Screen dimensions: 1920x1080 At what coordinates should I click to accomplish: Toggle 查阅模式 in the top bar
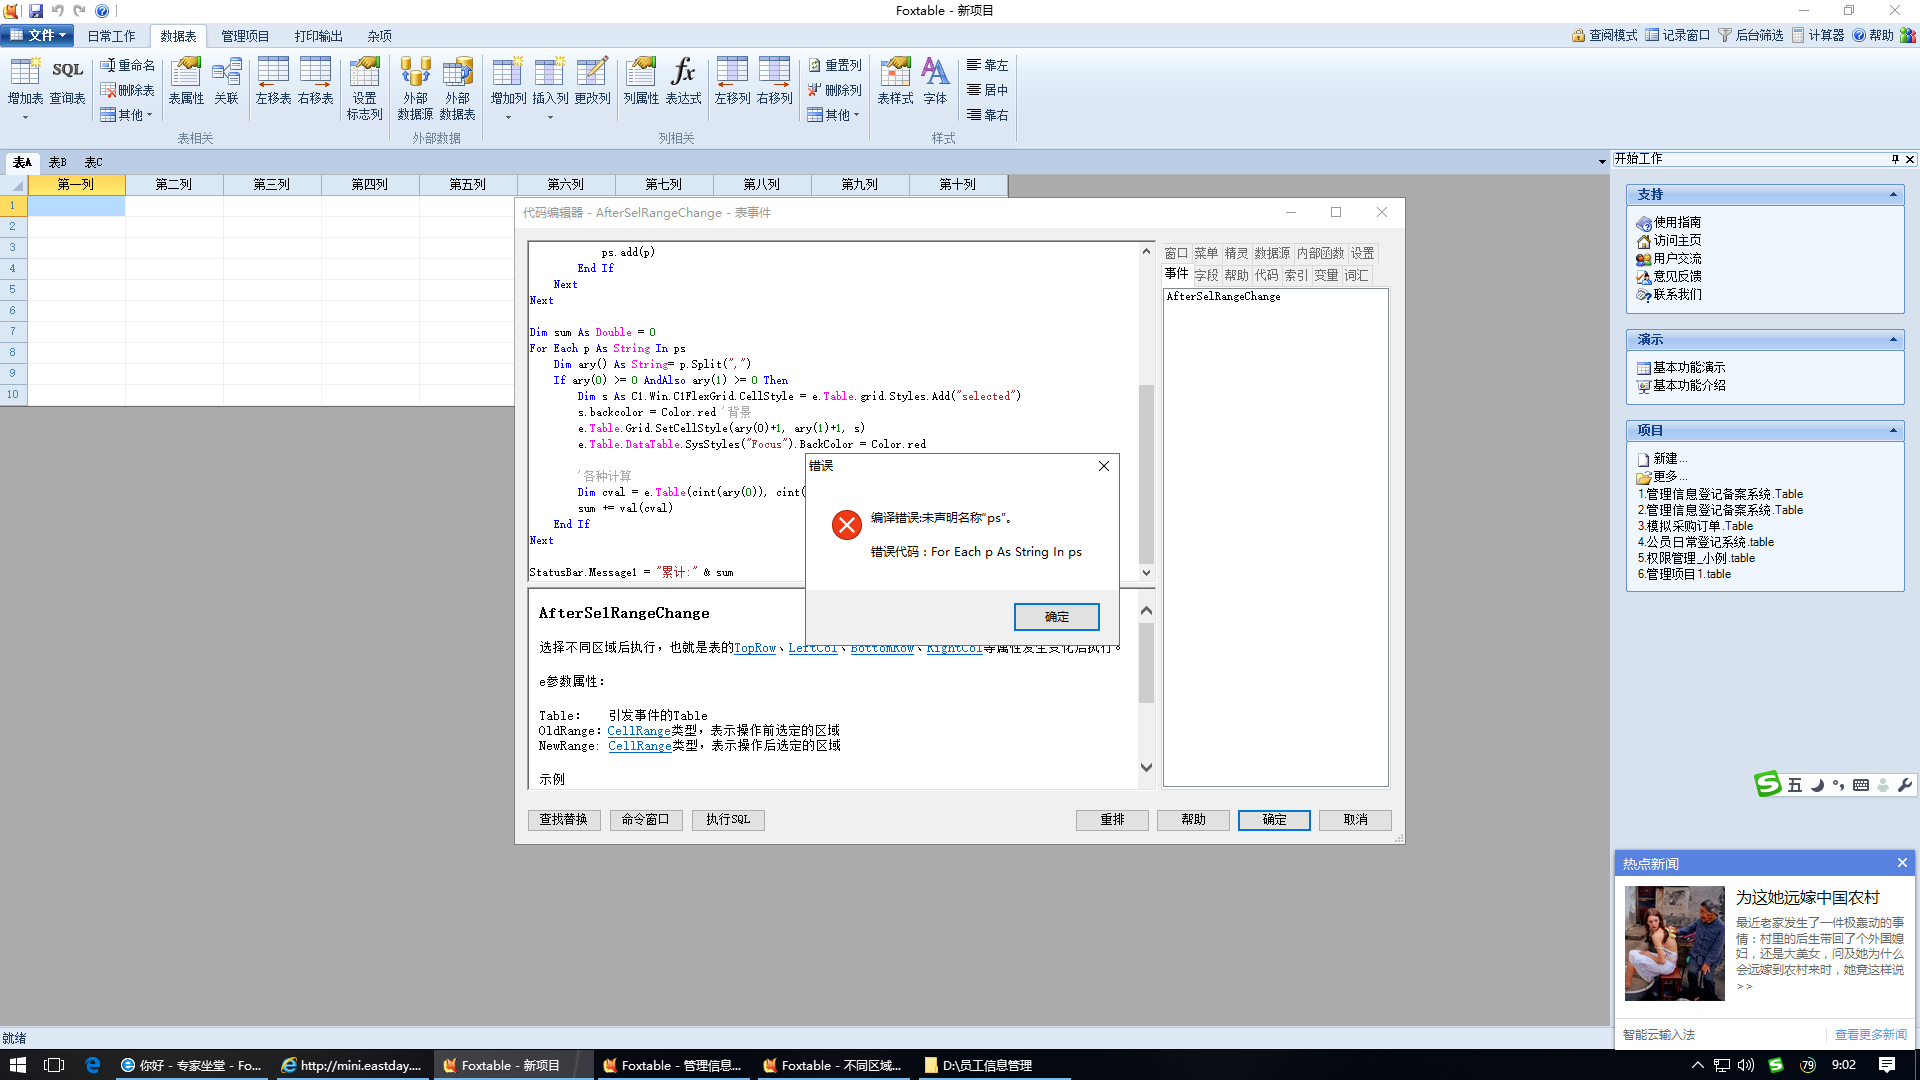pyautogui.click(x=1604, y=35)
